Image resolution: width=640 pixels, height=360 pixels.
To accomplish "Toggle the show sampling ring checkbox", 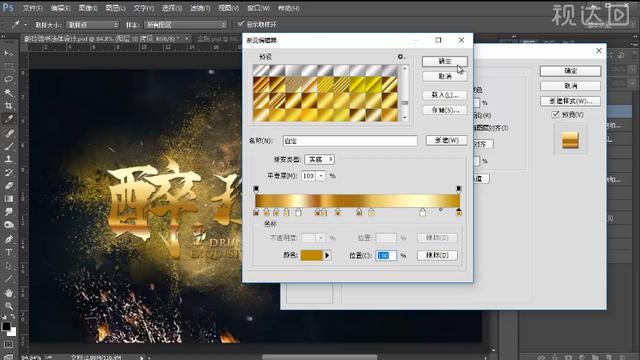I will click(x=241, y=24).
